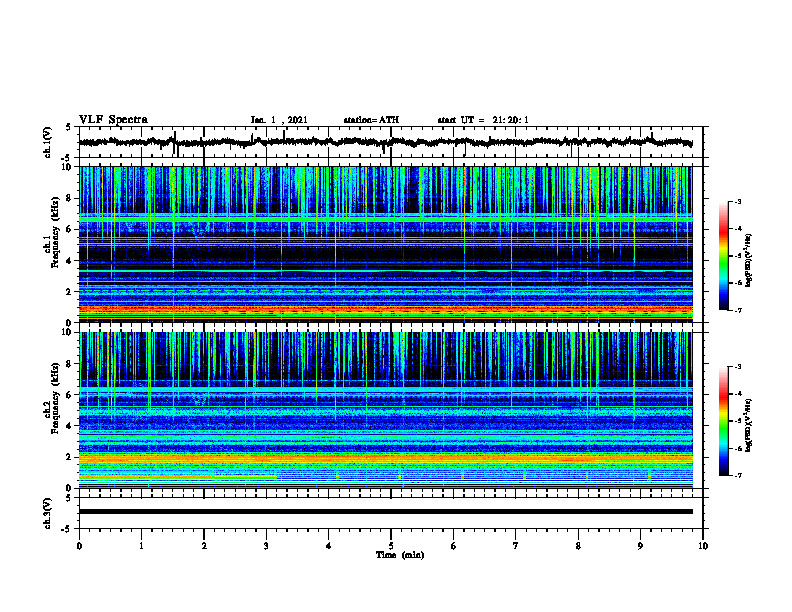Click the ch.2 'Frequency (kHz)' axis label
Screen dimensions: 792x612
coord(56,398)
